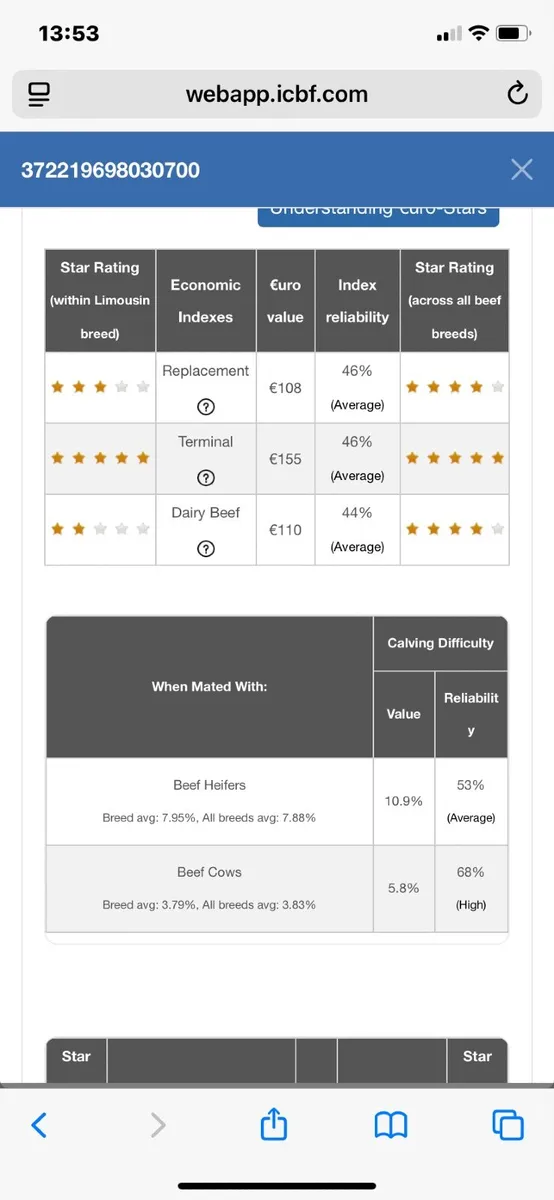Tap the Calving Difficulty column header
The height and width of the screenshot is (1200, 554).
point(440,643)
